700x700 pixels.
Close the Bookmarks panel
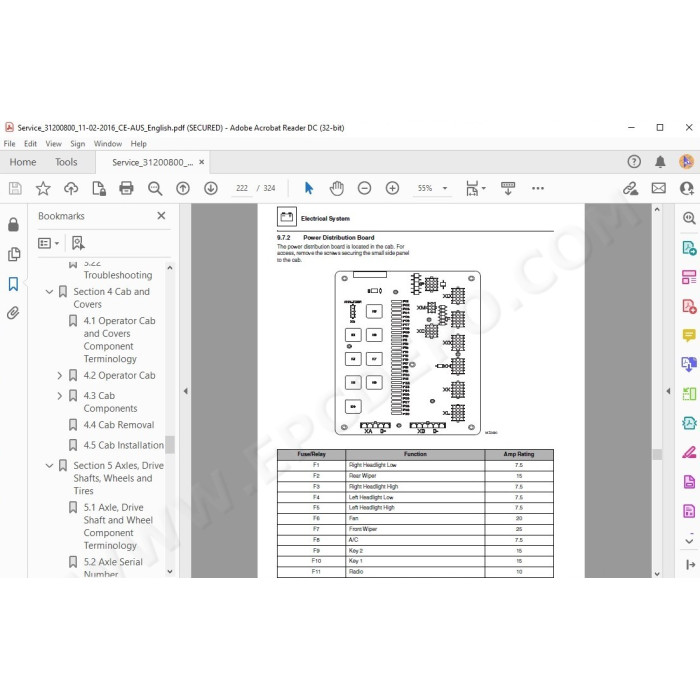click(x=162, y=216)
